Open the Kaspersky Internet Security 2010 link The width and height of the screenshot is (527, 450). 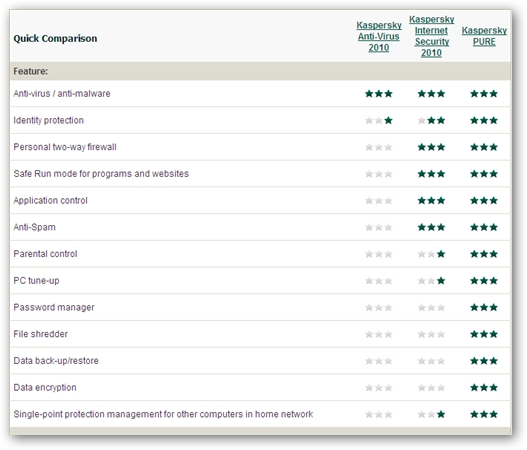tap(431, 36)
